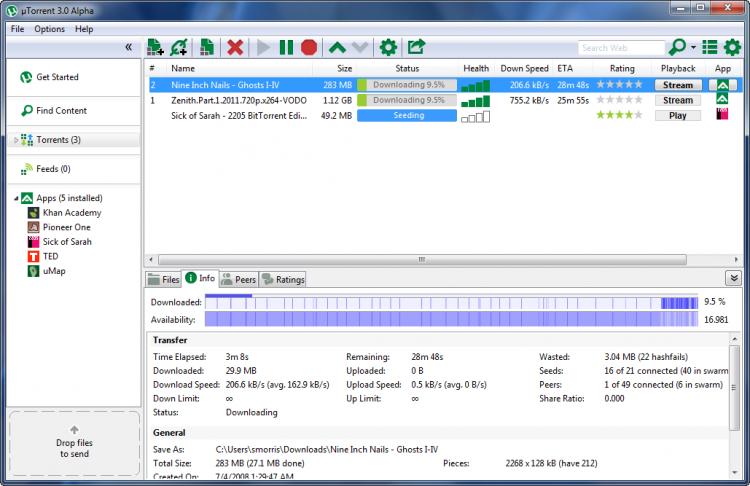750x486 pixels.
Task: Open Preferences via the toolbar gear icon
Action: click(388, 47)
